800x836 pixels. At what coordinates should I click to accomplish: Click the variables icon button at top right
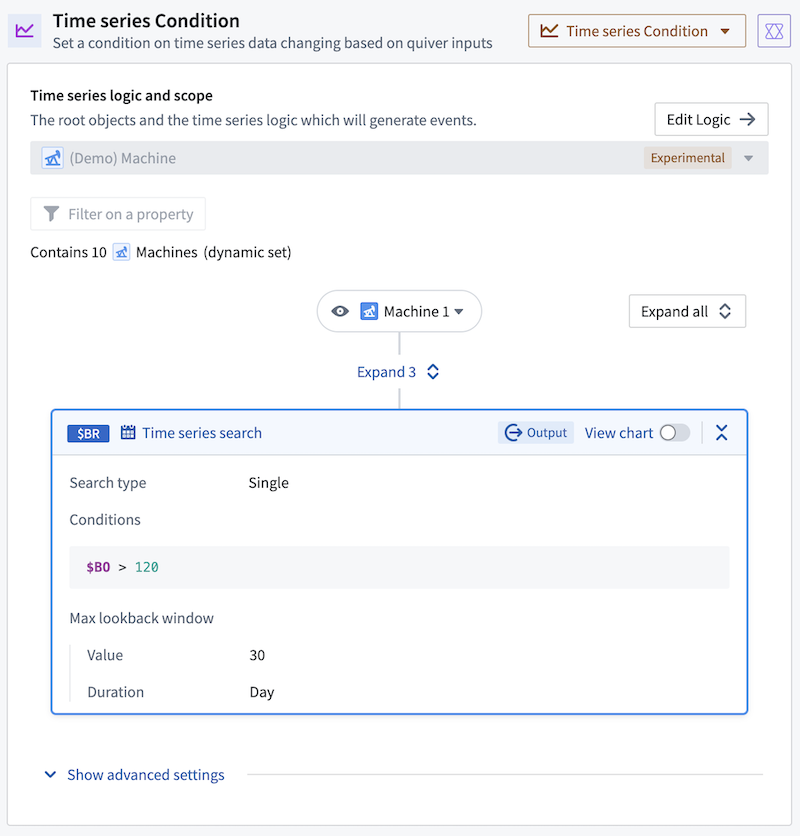pyautogui.click(x=774, y=31)
